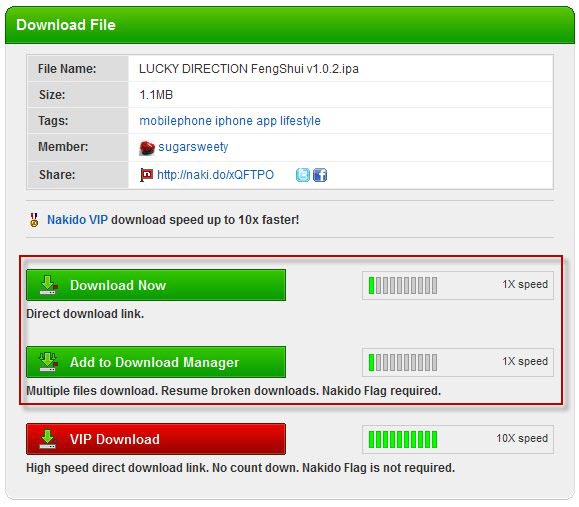Click the Twitter share icon
The image size is (579, 507).
click(303, 175)
